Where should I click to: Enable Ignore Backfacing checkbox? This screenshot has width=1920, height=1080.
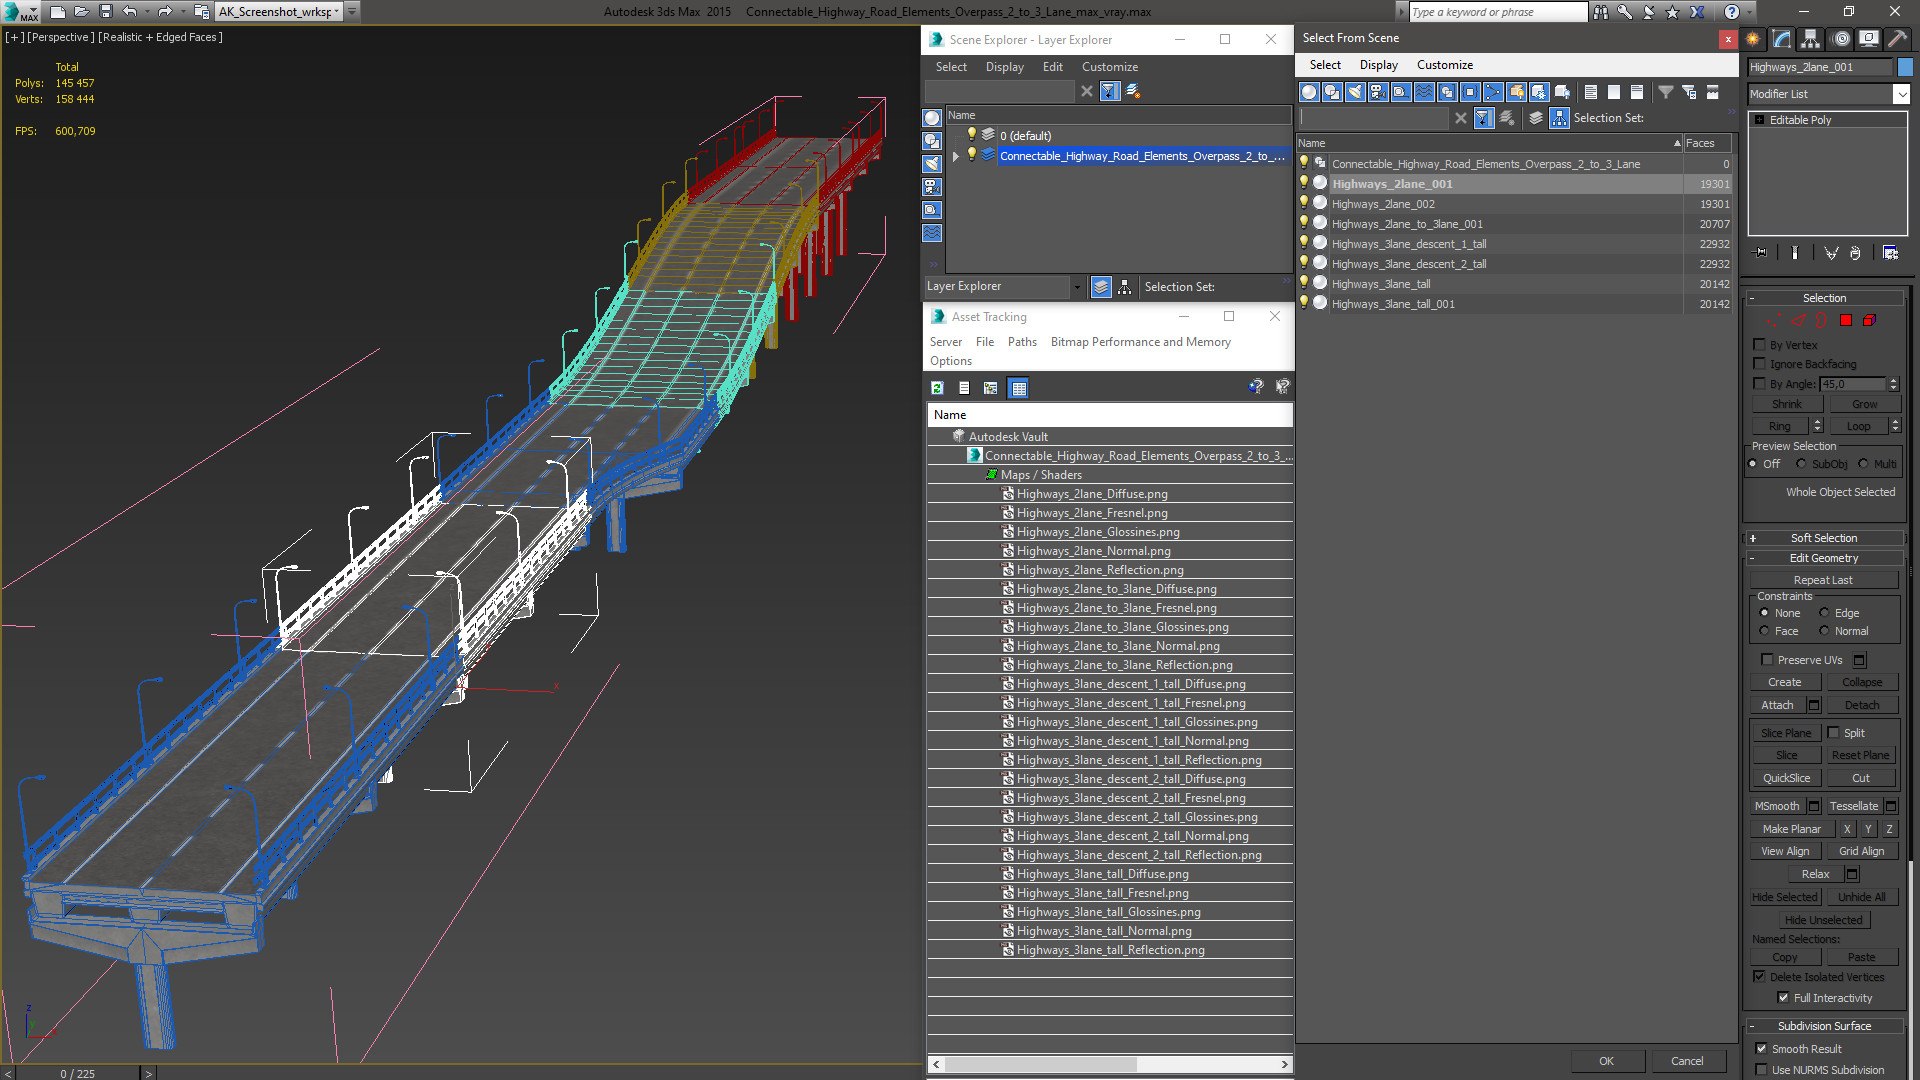pyautogui.click(x=1760, y=364)
